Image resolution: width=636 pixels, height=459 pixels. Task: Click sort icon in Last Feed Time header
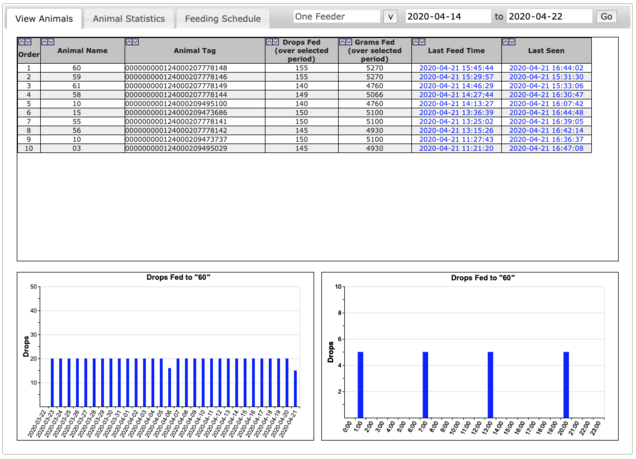point(420,42)
